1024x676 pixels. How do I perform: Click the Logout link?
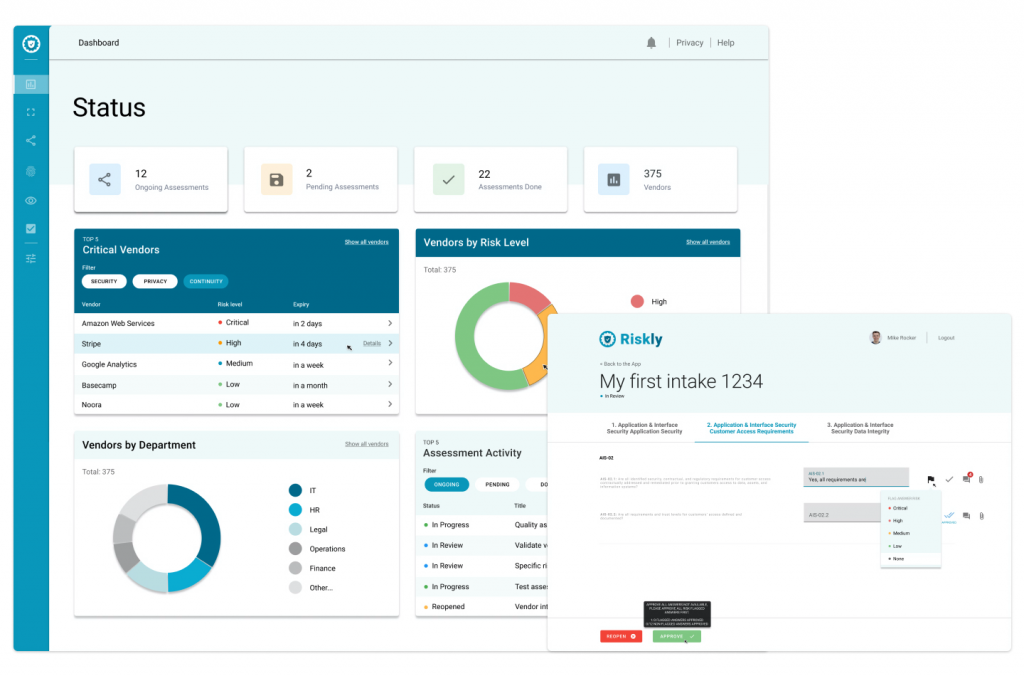[946, 338]
